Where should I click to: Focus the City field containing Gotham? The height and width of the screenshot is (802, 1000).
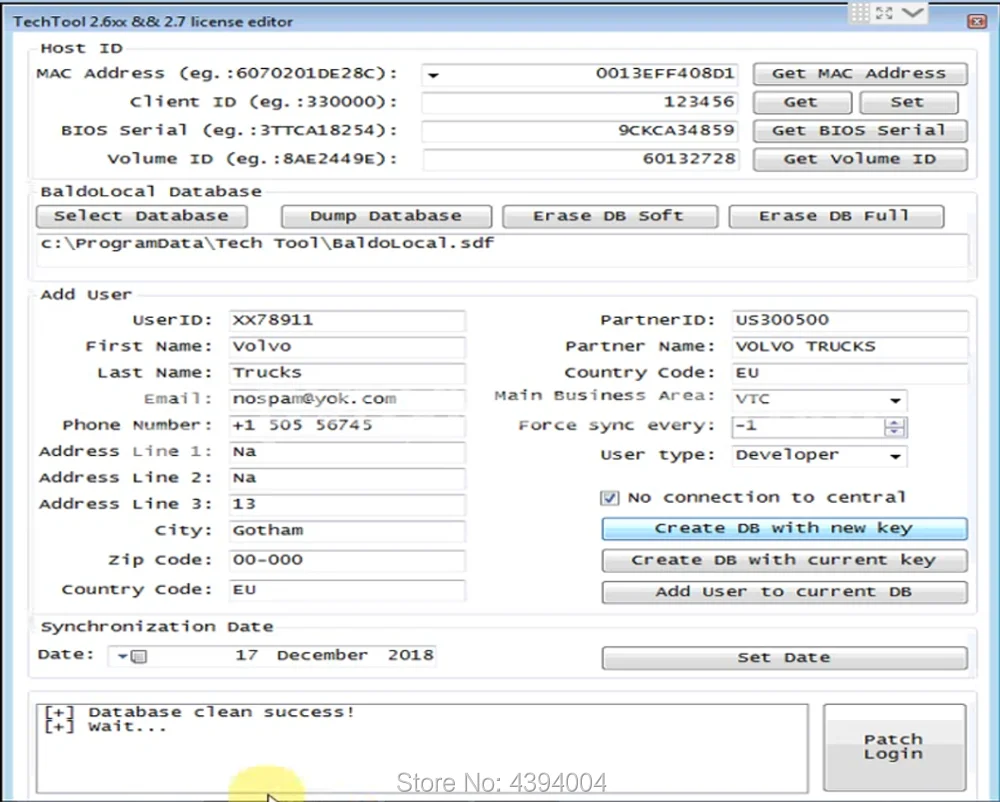tap(347, 530)
